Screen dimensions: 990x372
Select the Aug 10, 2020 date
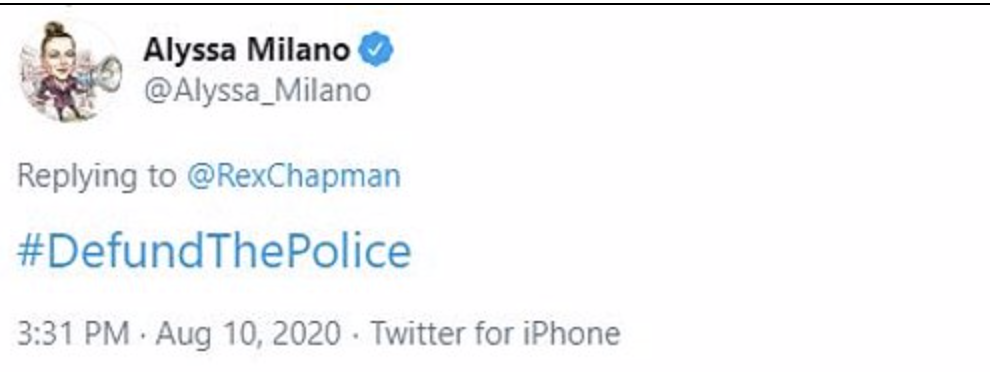point(248,333)
